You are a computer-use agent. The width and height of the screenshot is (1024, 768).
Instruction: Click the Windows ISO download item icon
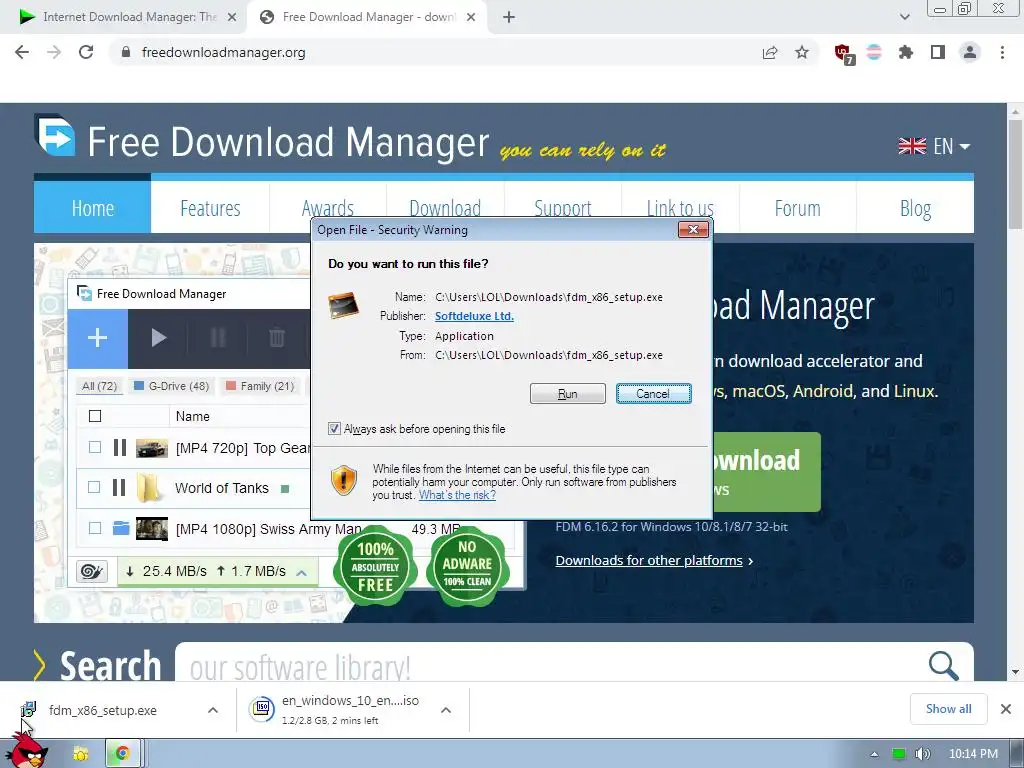pyautogui.click(x=262, y=709)
